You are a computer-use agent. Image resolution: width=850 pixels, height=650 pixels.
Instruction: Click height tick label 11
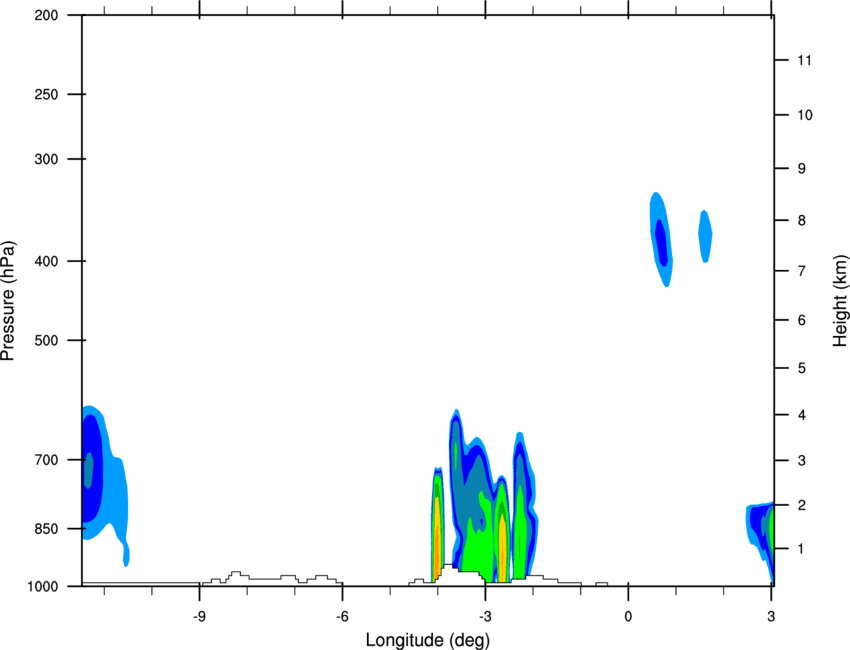[x=804, y=60]
